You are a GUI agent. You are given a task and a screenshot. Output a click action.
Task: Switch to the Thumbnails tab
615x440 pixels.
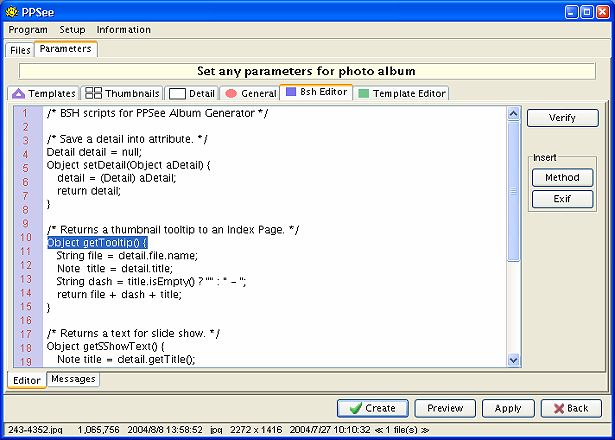tap(122, 93)
